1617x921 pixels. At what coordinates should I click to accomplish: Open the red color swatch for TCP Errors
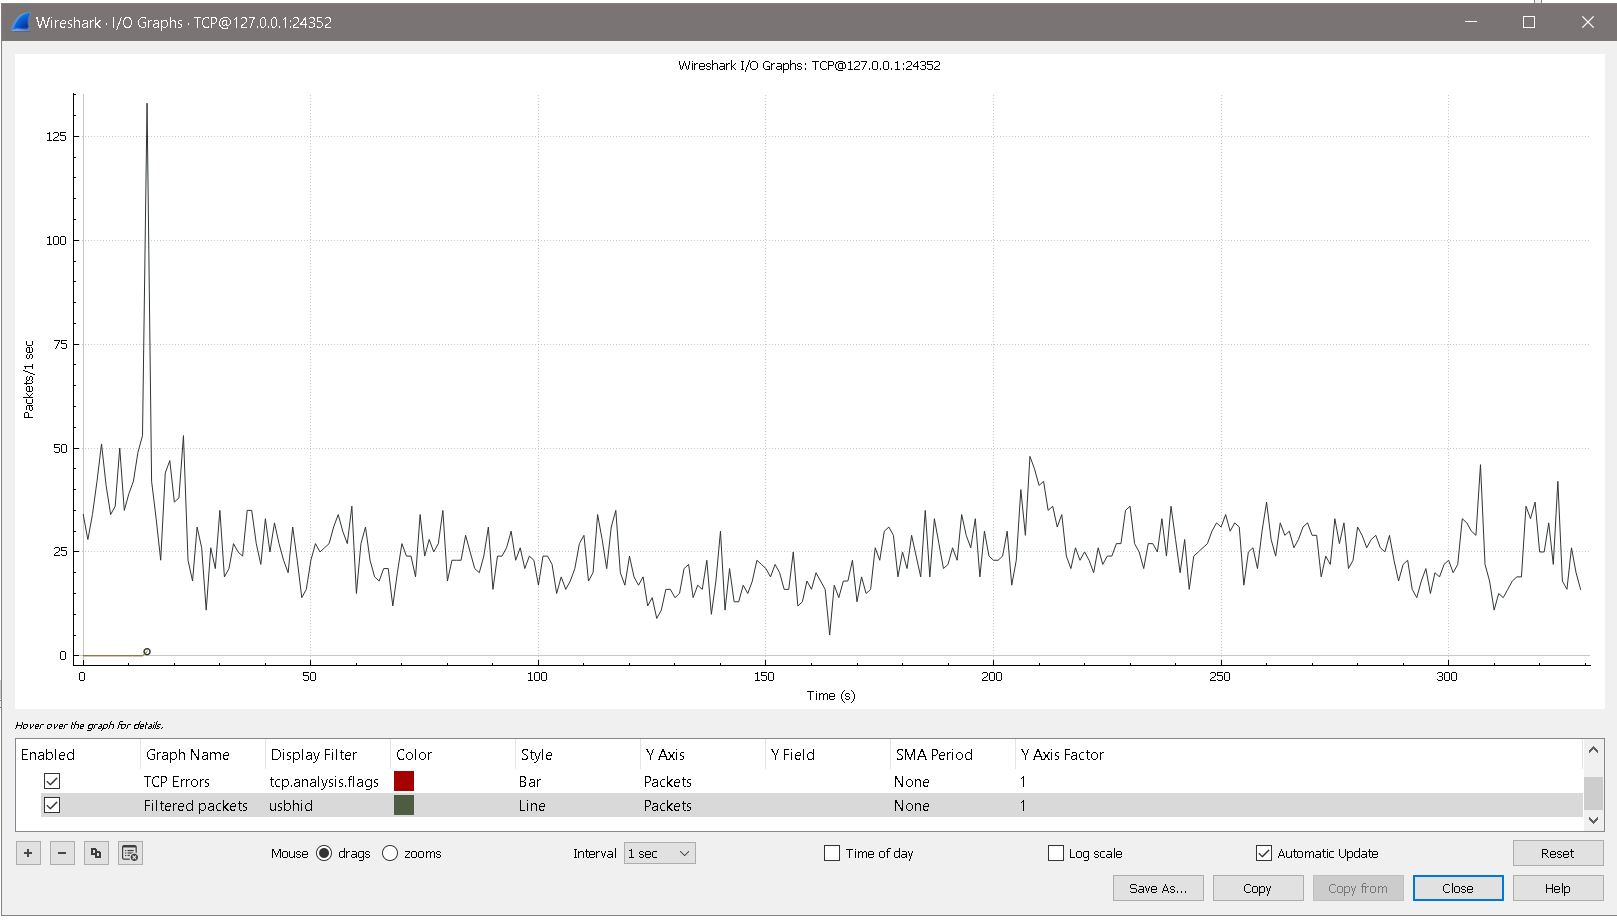[404, 781]
